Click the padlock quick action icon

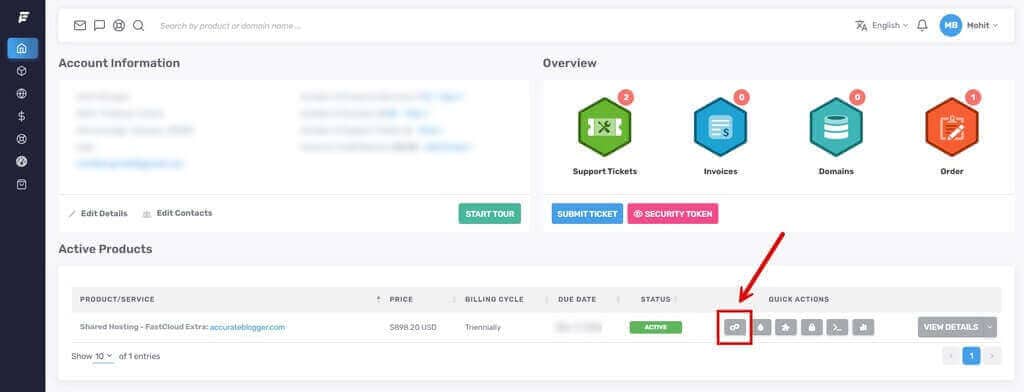coord(812,327)
